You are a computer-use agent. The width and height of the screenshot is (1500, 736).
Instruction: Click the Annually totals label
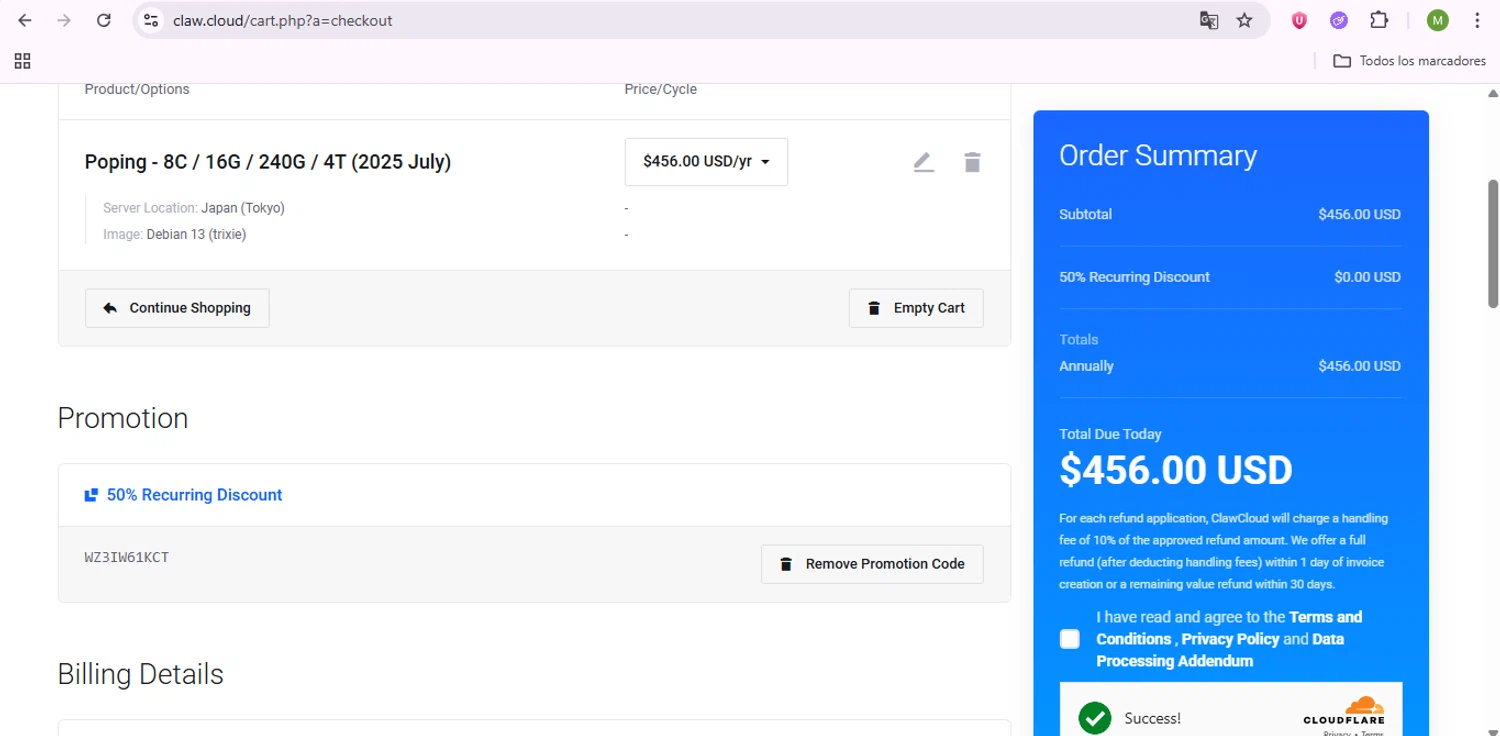coord(1087,366)
